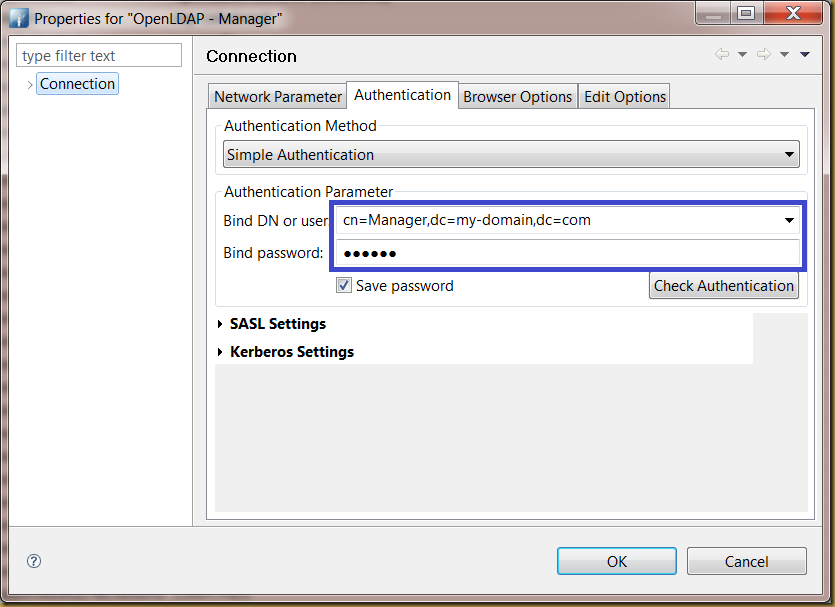Image resolution: width=835 pixels, height=607 pixels.
Task: Open the Edit Options tab
Action: point(625,97)
